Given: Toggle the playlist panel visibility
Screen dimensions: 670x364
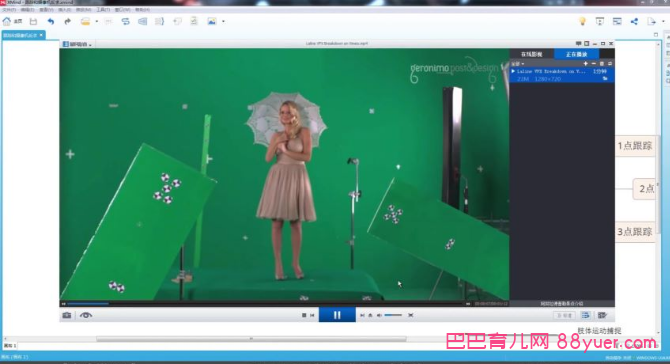Looking at the screenshot, I should point(585,315).
